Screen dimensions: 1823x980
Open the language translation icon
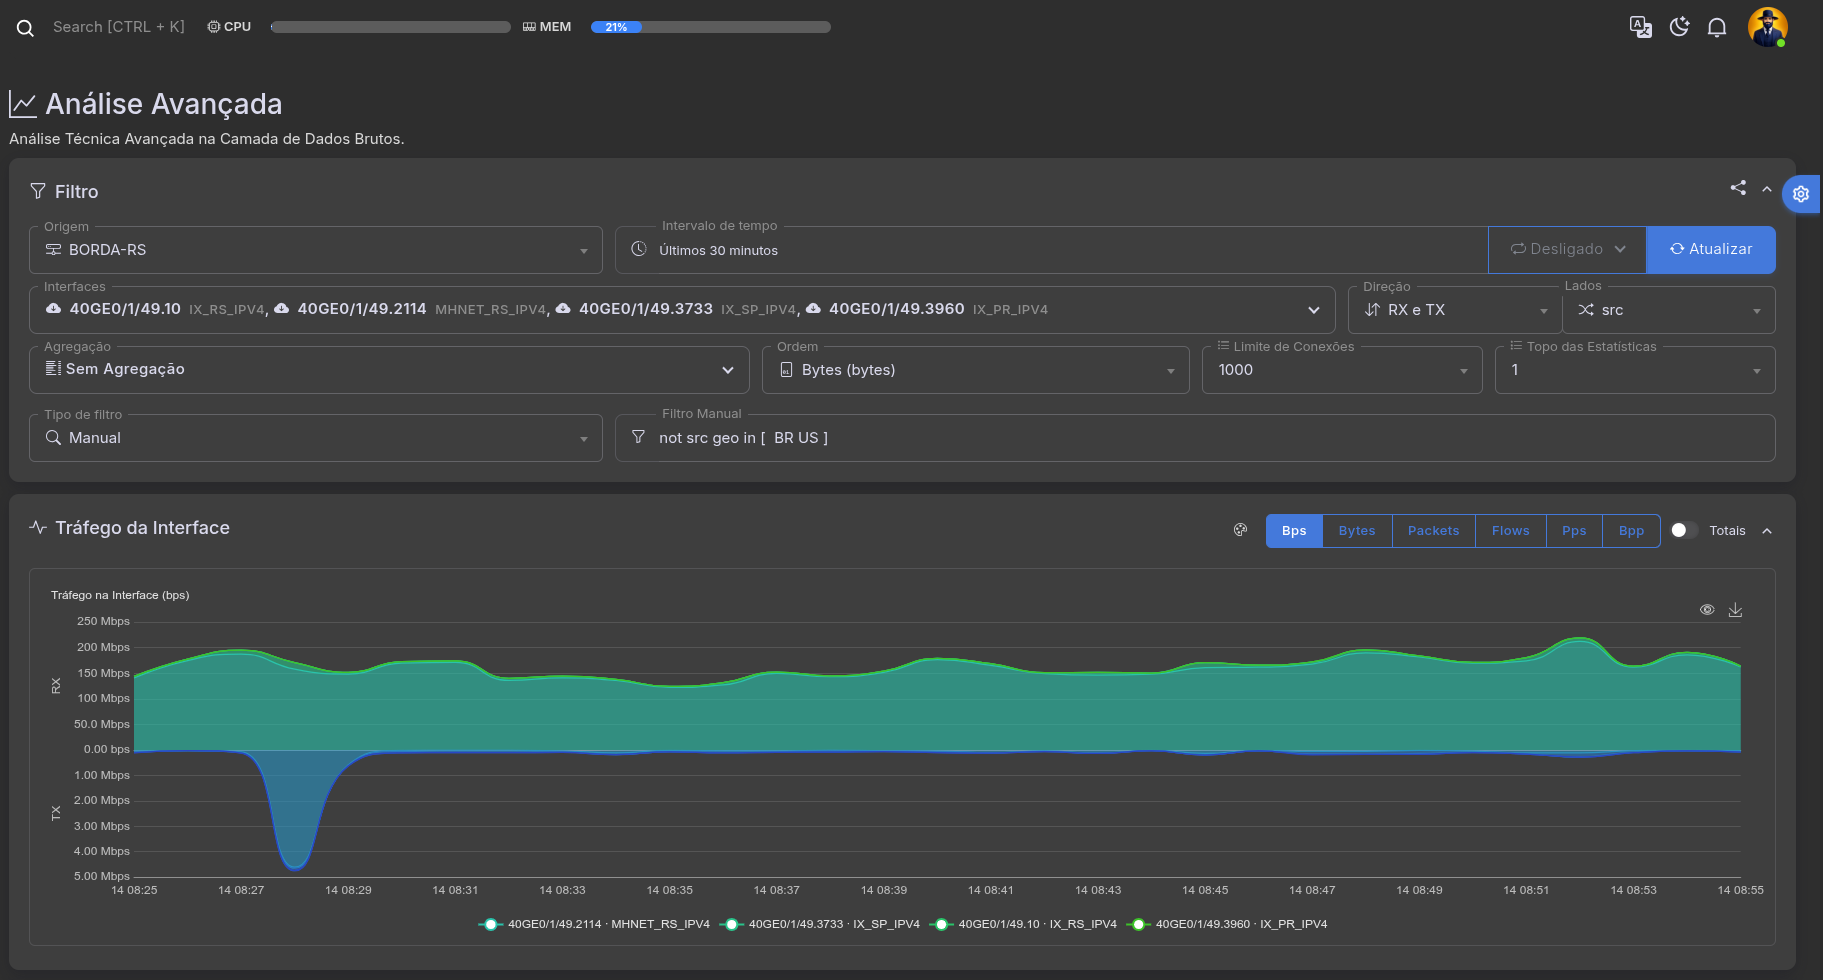[1640, 27]
